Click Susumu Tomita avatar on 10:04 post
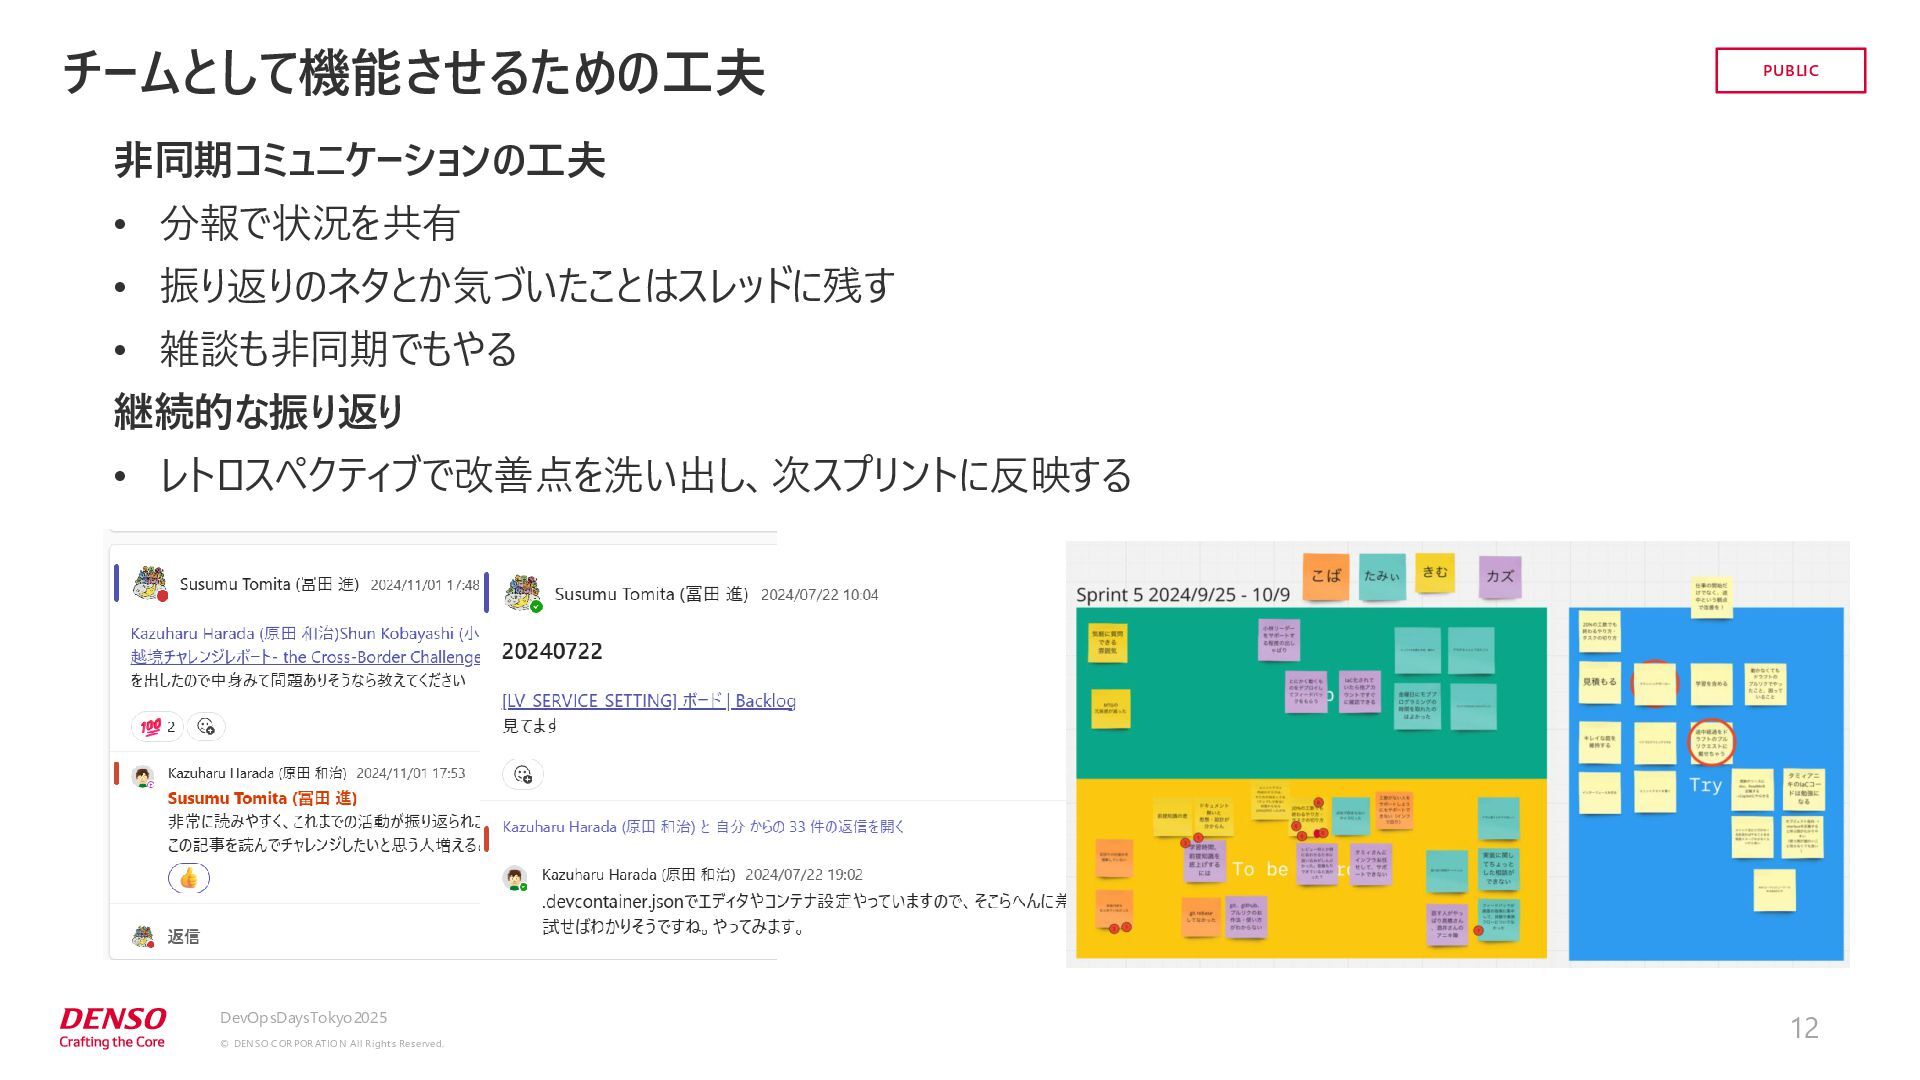The image size is (1920, 1080). (523, 594)
